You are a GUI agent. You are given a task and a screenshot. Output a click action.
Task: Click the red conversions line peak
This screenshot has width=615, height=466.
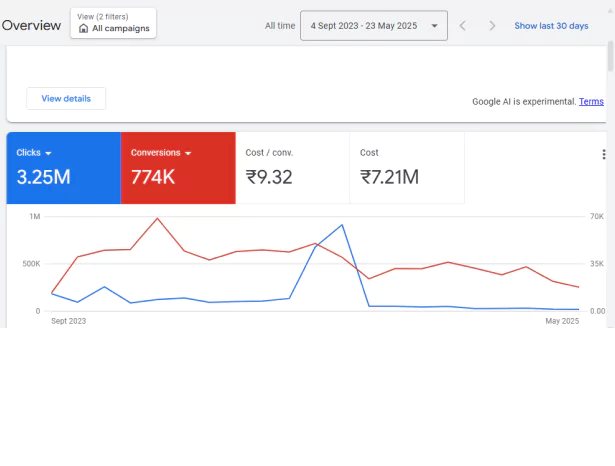(x=157, y=218)
